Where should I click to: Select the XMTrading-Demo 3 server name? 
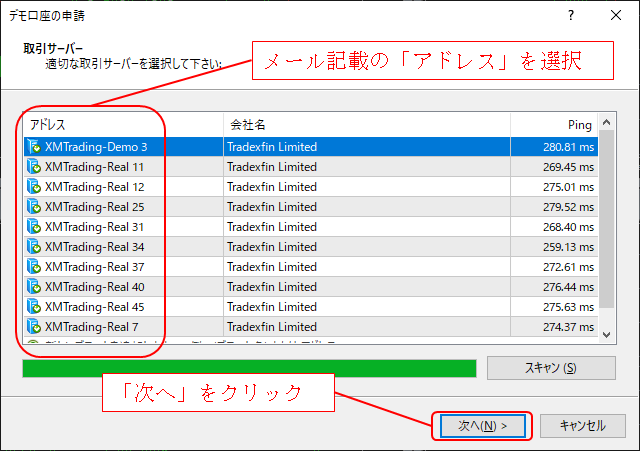coord(96,147)
